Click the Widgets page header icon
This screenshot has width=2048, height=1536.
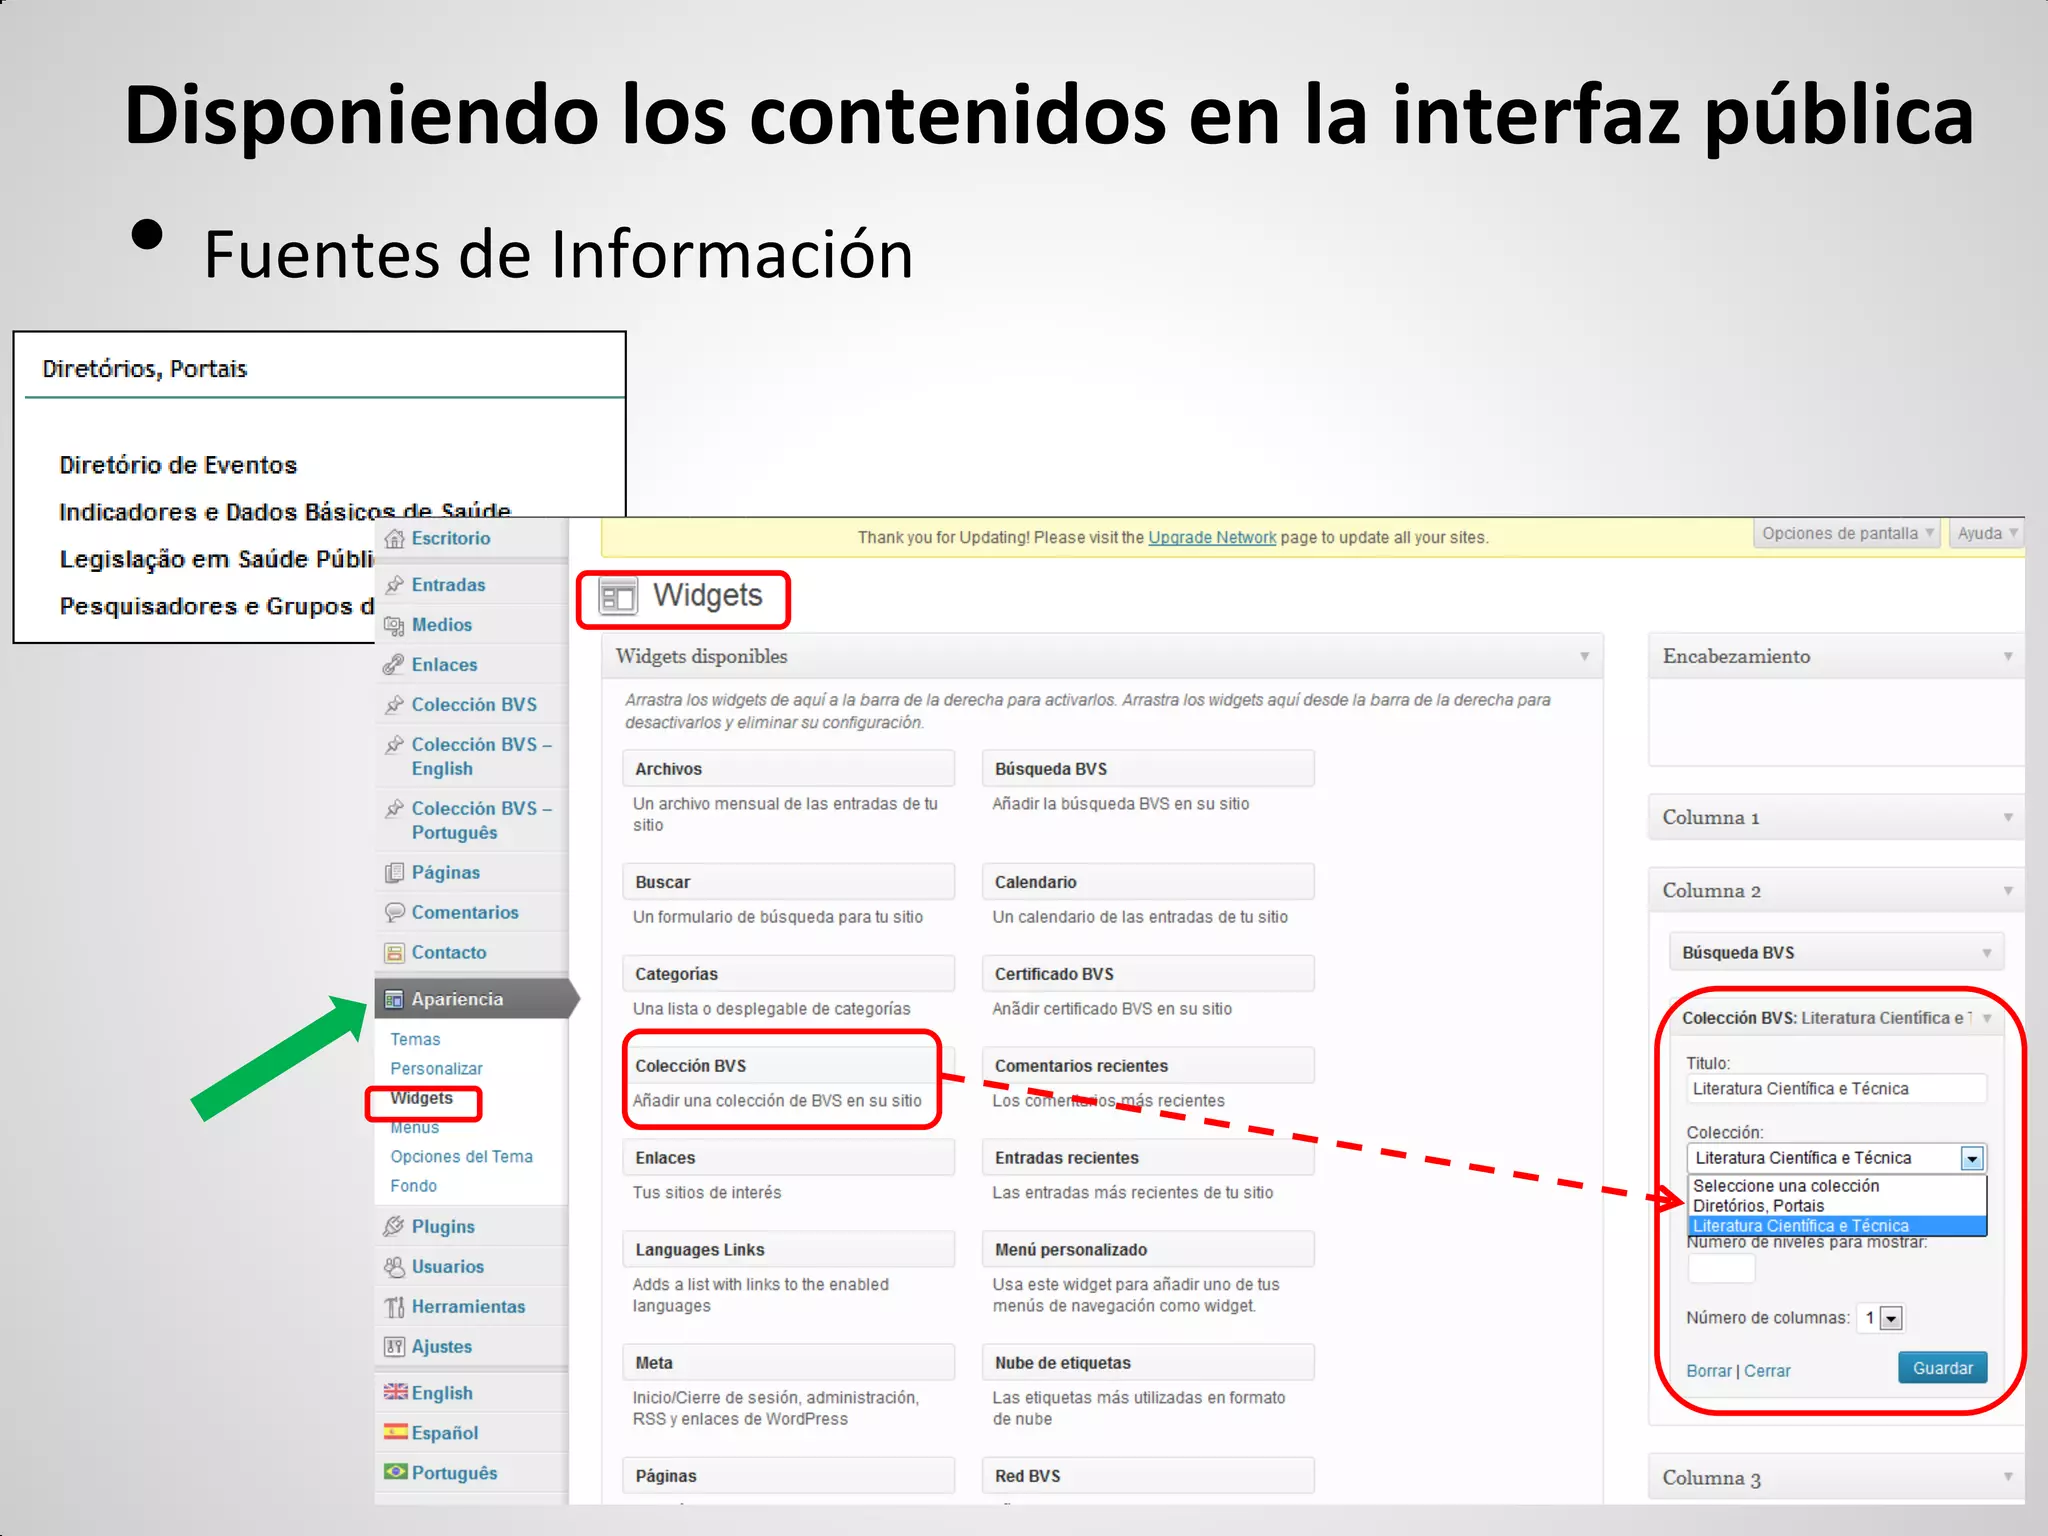pos(618,597)
